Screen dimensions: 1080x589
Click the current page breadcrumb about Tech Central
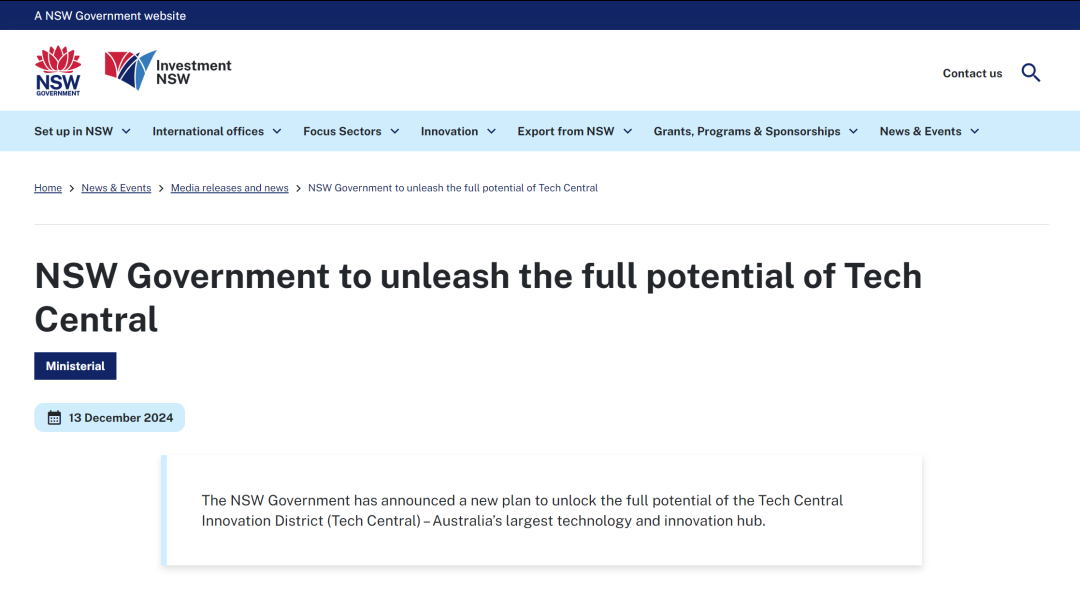click(x=453, y=188)
